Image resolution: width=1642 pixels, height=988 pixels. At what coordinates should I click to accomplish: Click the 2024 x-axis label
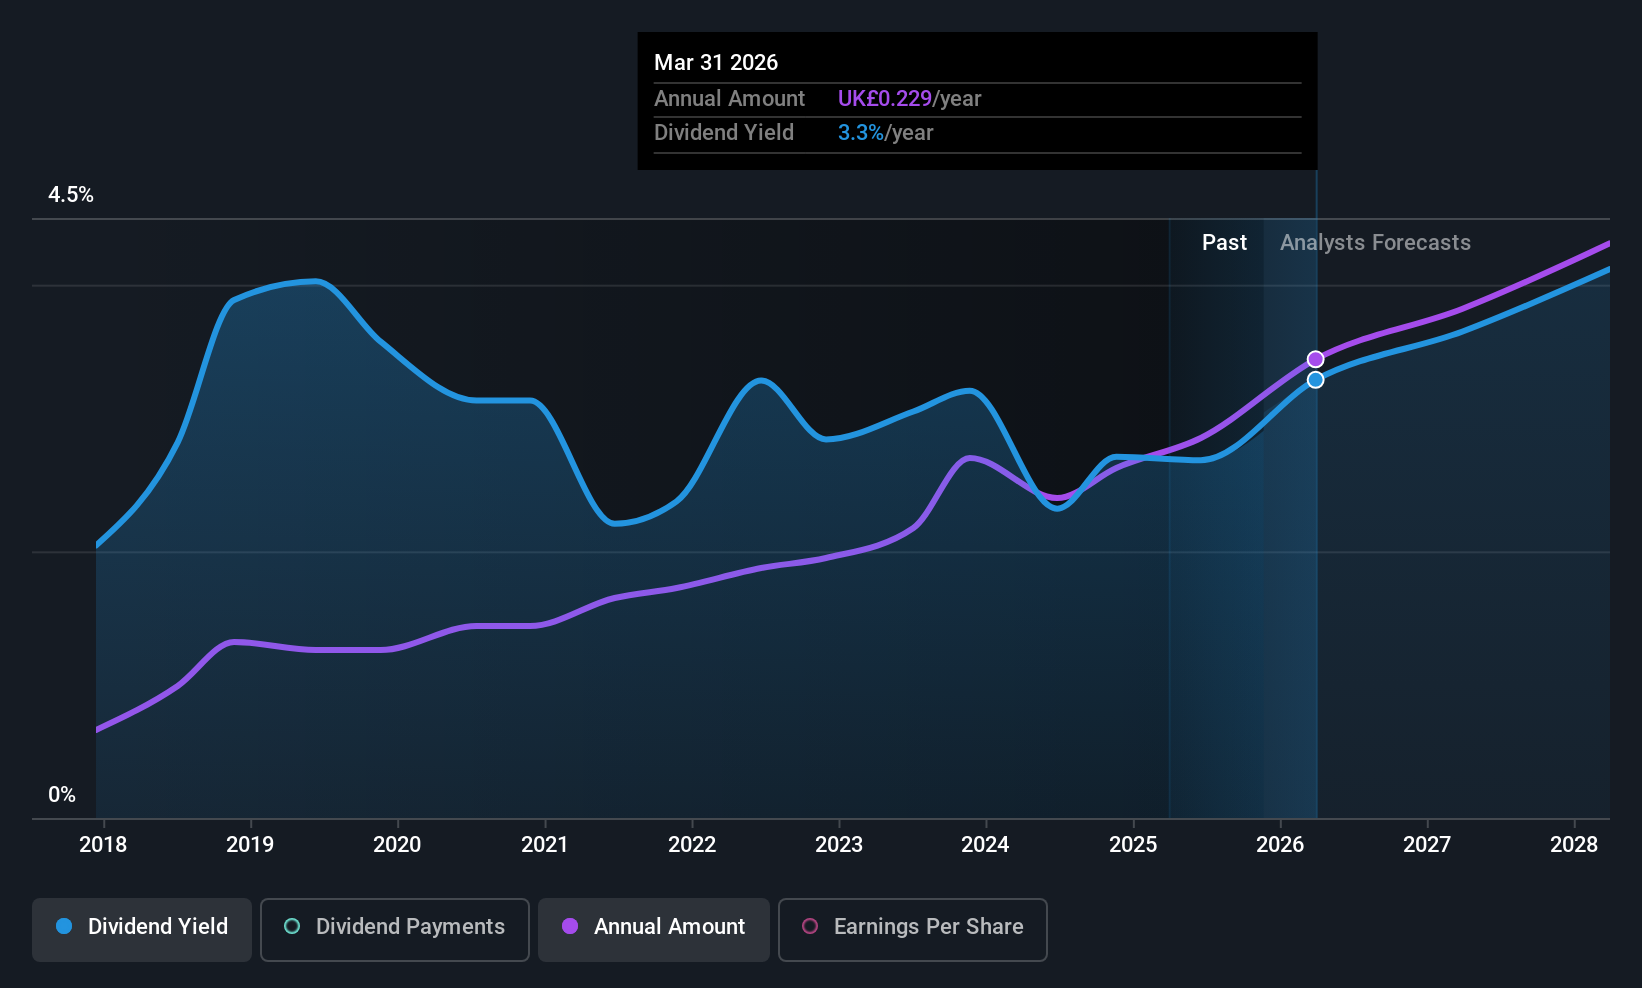[x=985, y=845]
